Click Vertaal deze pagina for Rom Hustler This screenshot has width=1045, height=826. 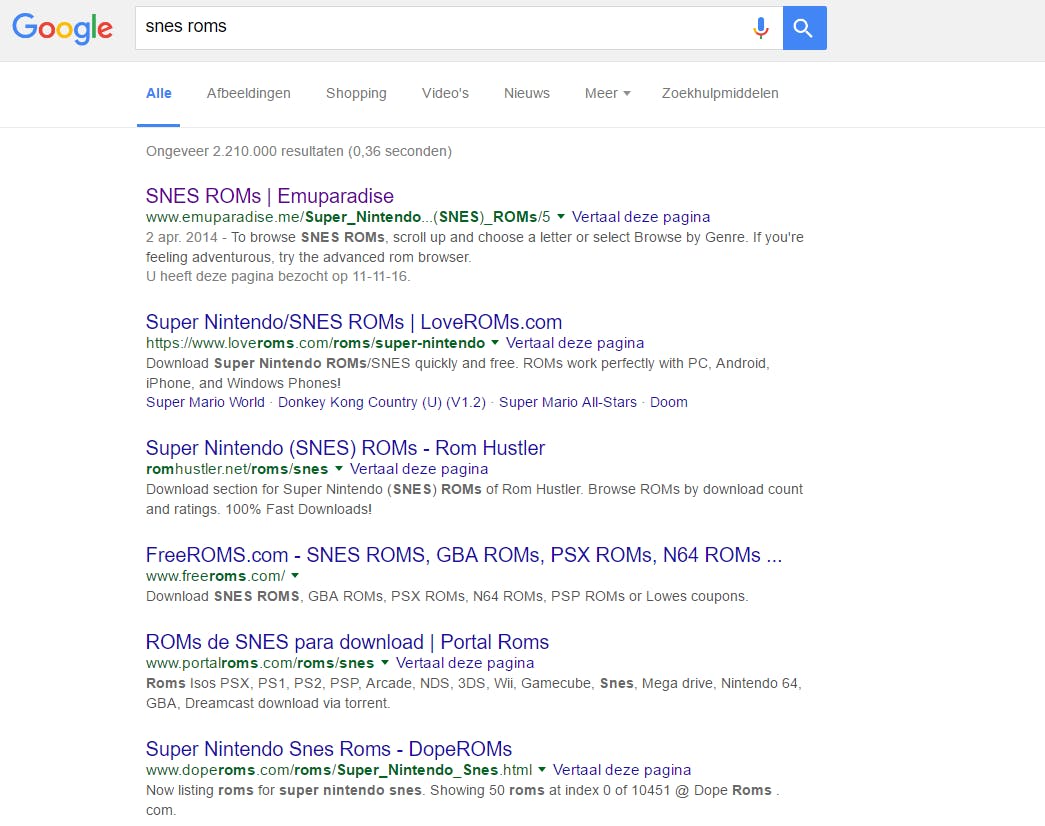pos(419,469)
